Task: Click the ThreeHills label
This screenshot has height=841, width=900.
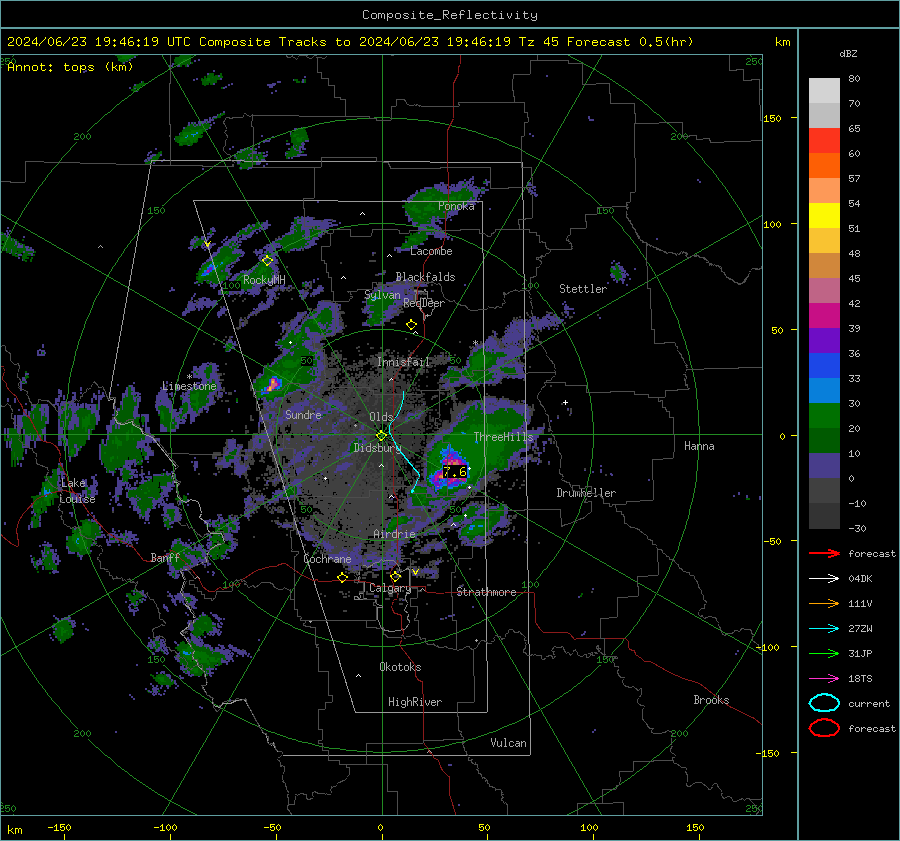Action: pos(503,437)
